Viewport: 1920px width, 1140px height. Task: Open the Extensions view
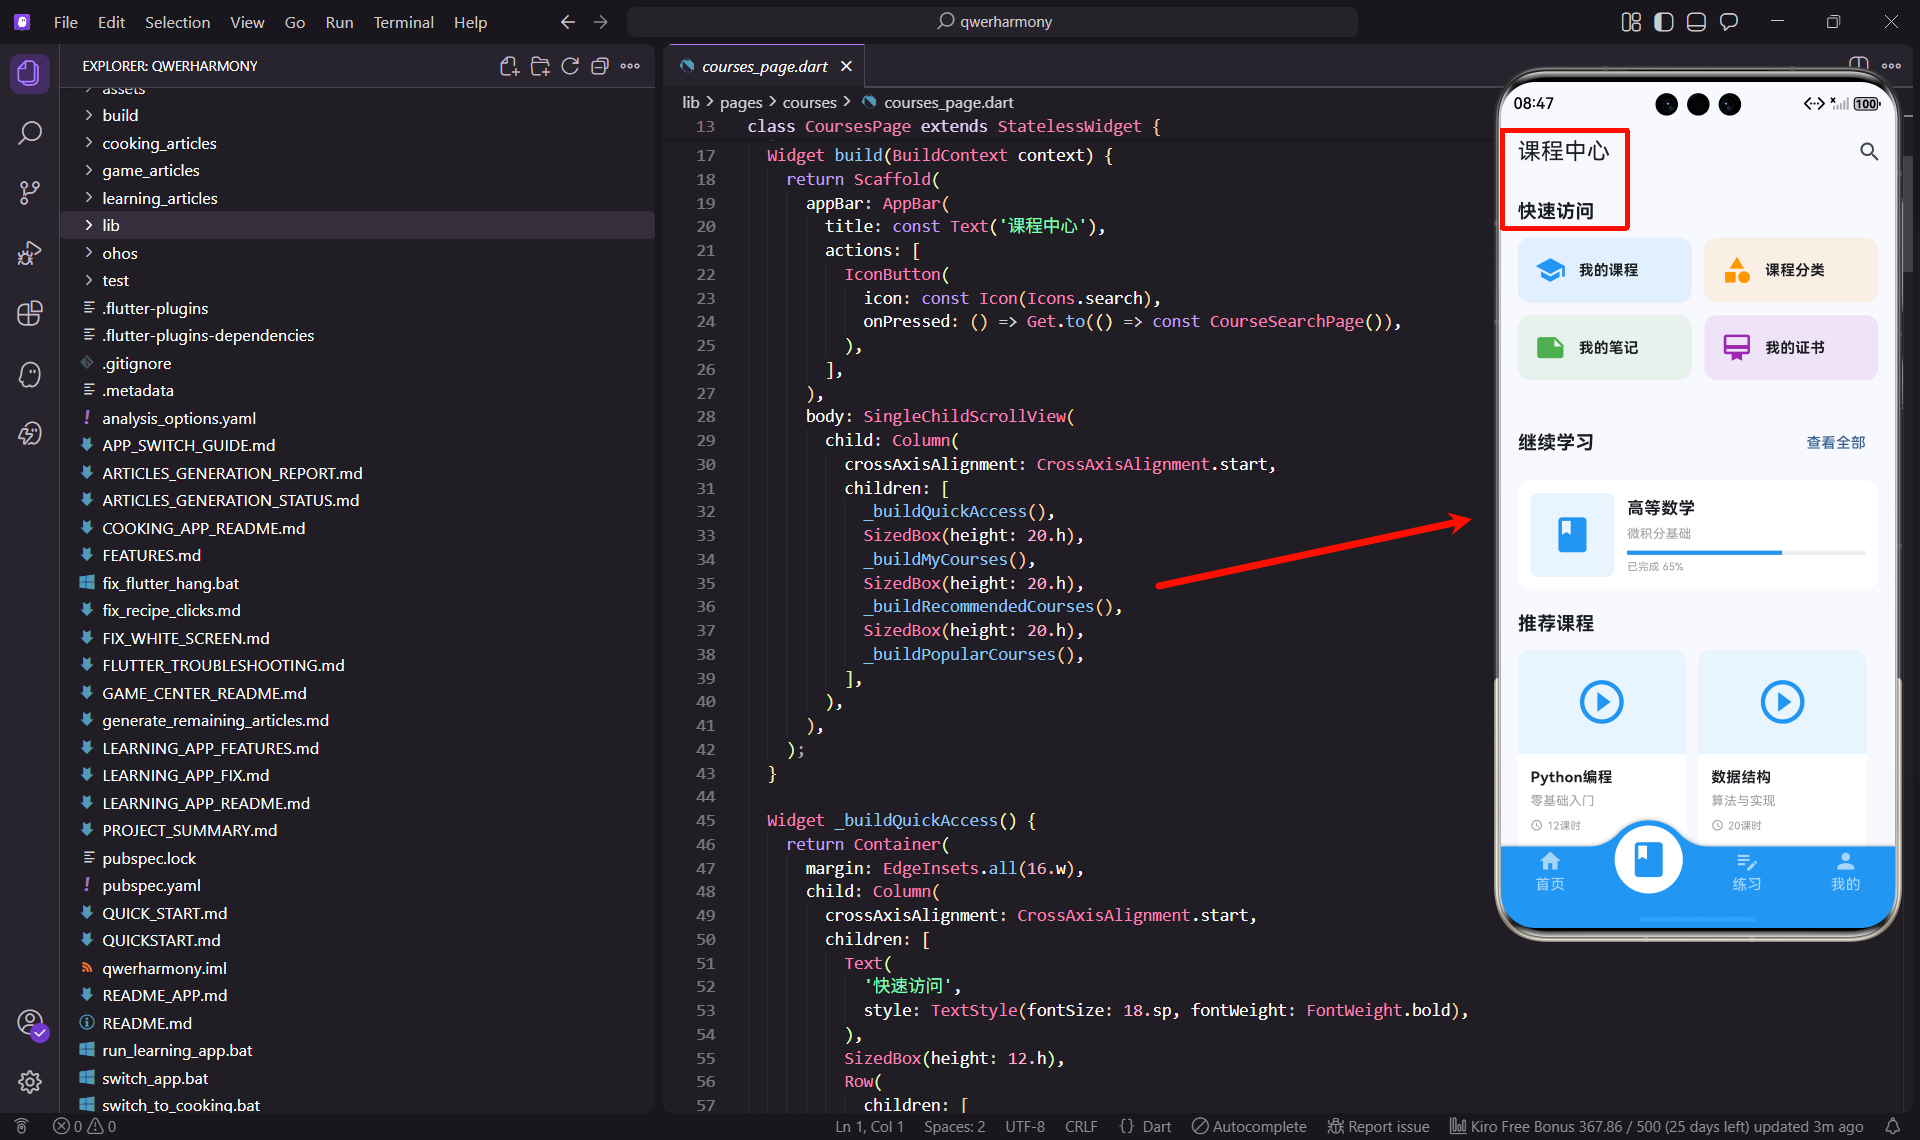click(x=30, y=313)
